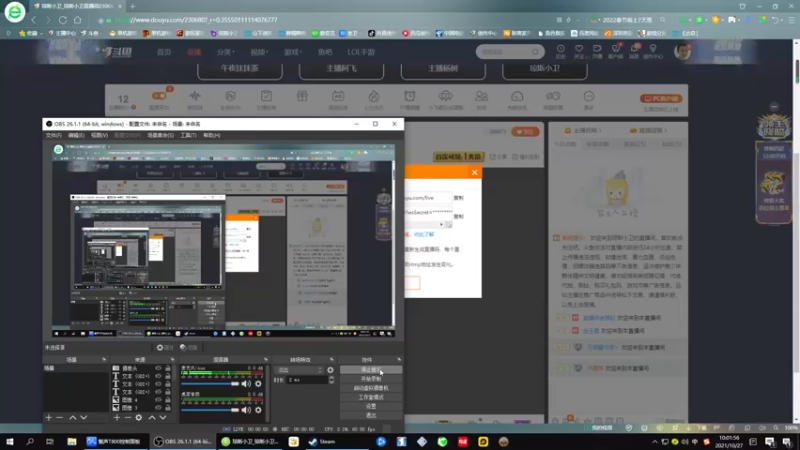Go to browser home page
Screen dimensions: 800x450
pyautogui.click(x=78, y=20)
